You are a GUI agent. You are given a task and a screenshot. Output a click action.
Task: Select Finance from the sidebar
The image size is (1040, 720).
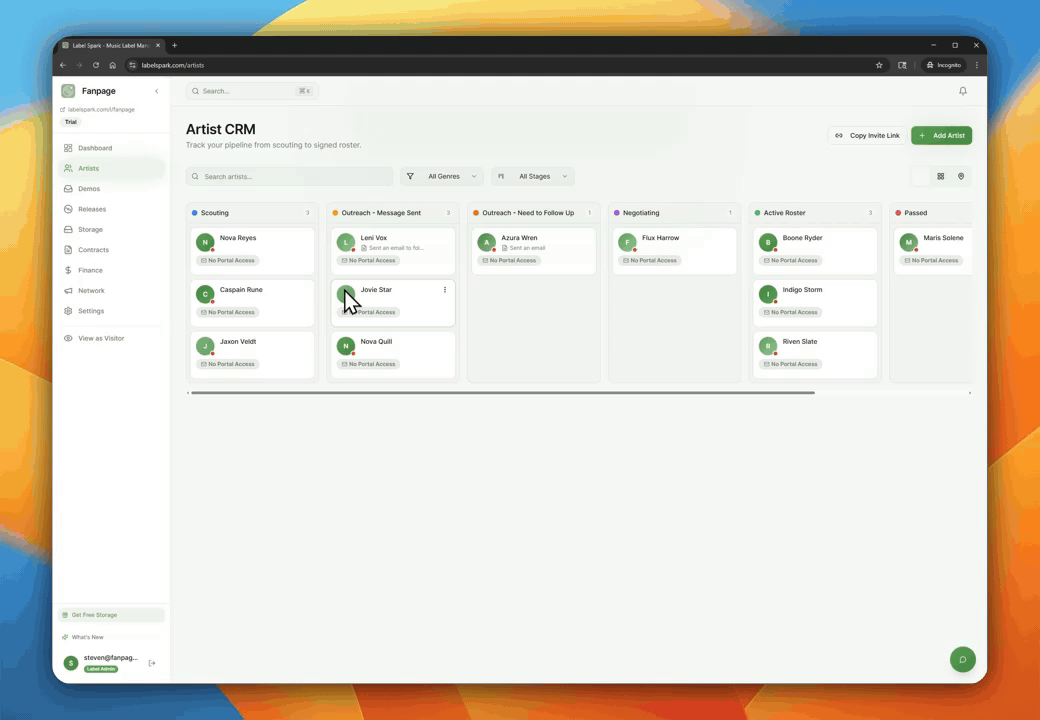click(90, 270)
